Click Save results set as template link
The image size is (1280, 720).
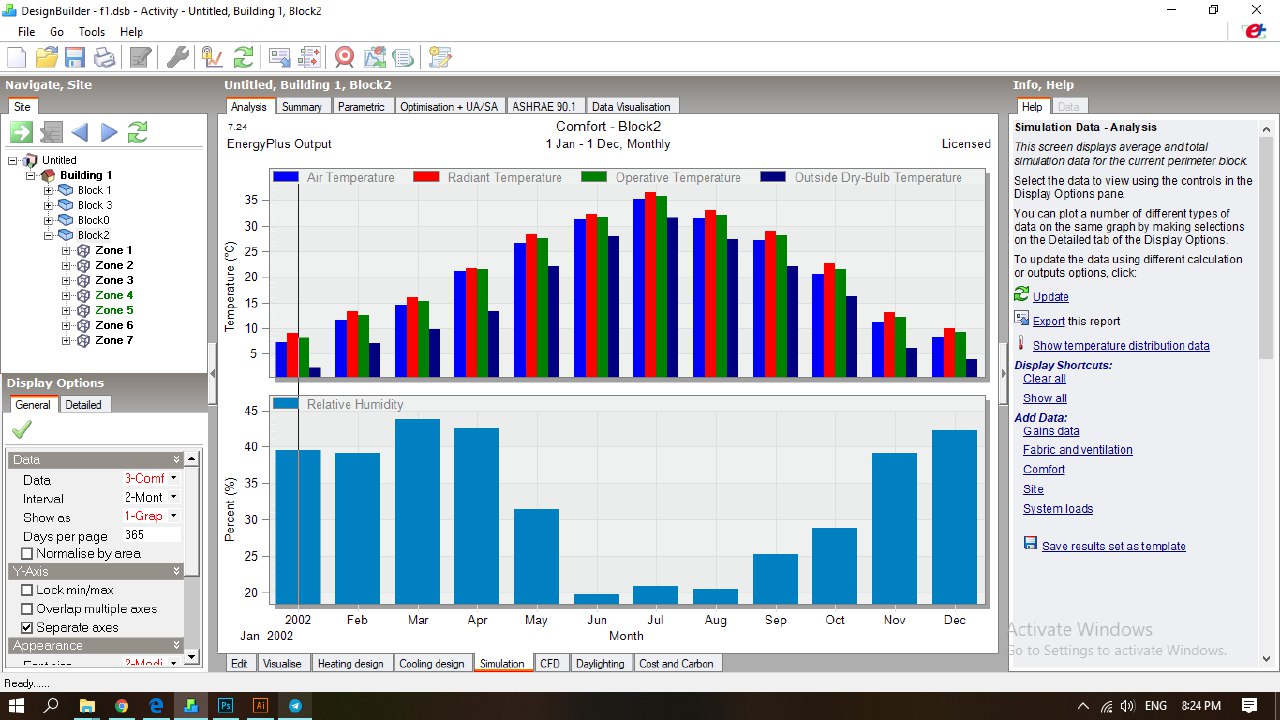(x=1114, y=547)
